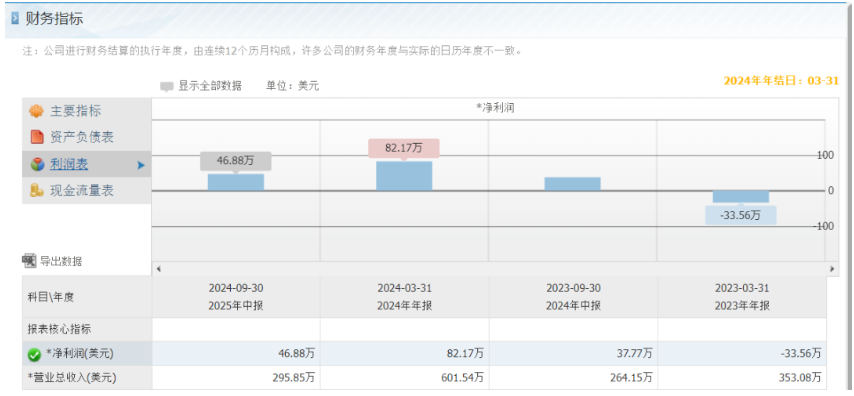This screenshot has width=854, height=396.
Task: Click the 46.88万 chart tooltip label
Action: tap(235, 161)
